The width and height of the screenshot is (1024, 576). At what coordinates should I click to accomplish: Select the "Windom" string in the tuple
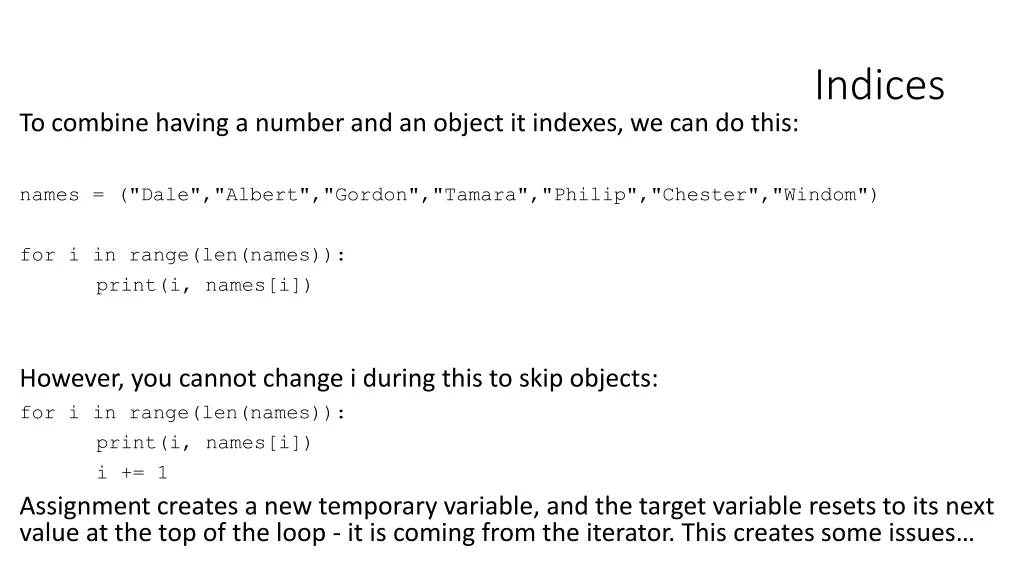point(820,195)
